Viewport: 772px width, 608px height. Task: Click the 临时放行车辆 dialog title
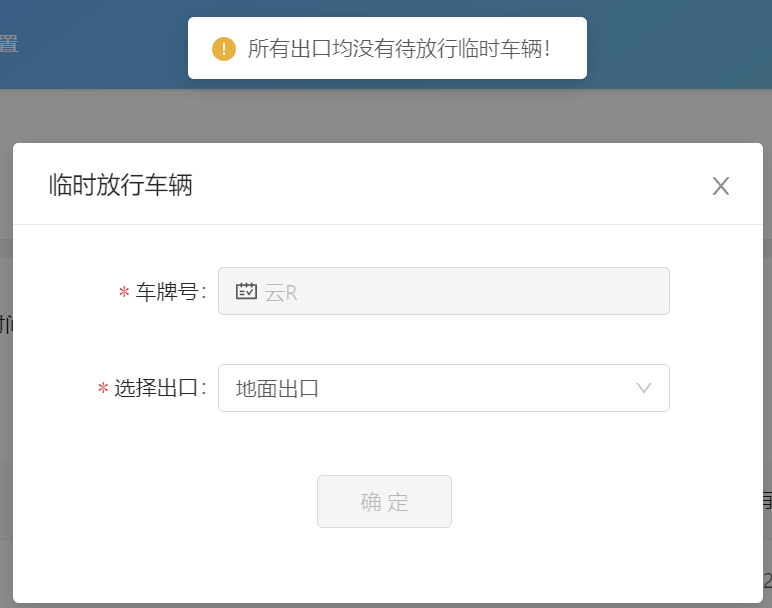pyautogui.click(x=121, y=186)
